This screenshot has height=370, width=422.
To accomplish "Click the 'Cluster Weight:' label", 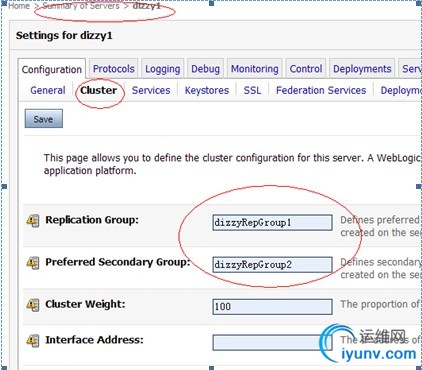I will tap(85, 304).
